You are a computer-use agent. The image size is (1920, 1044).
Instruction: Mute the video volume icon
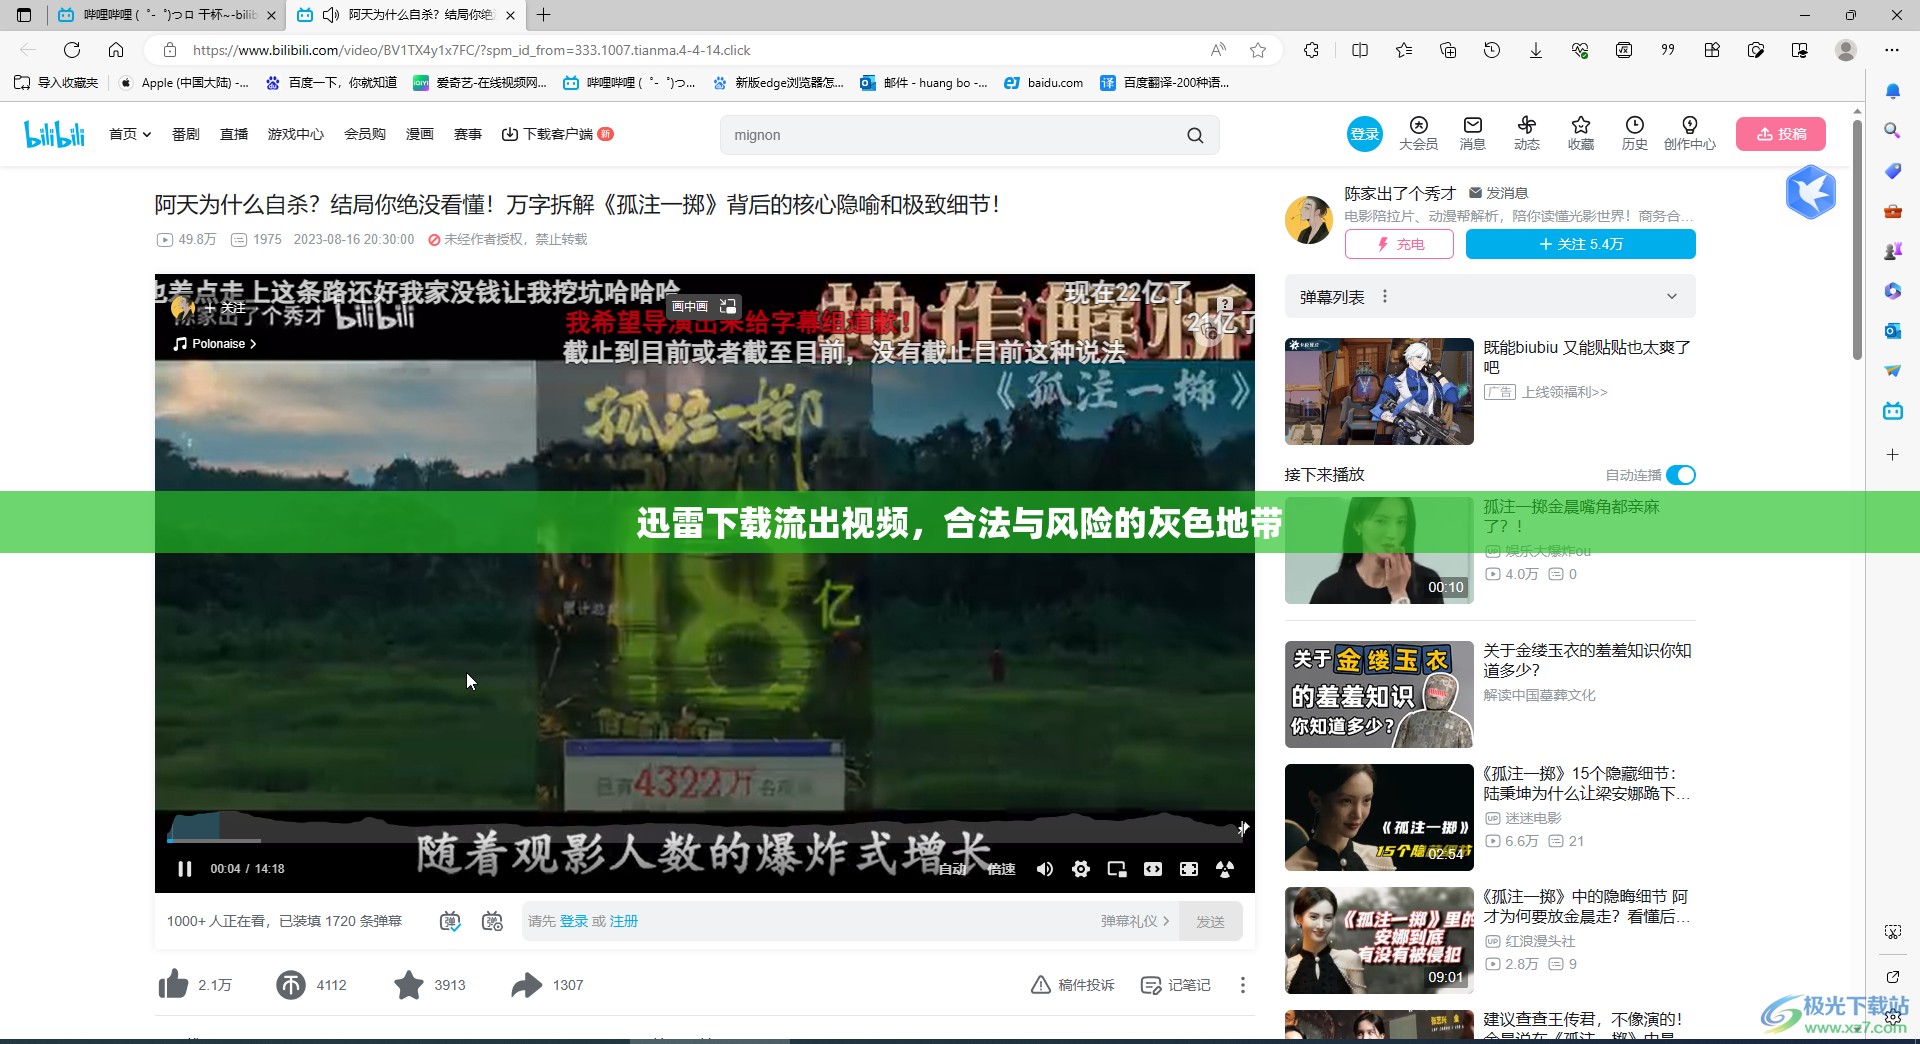point(1045,869)
